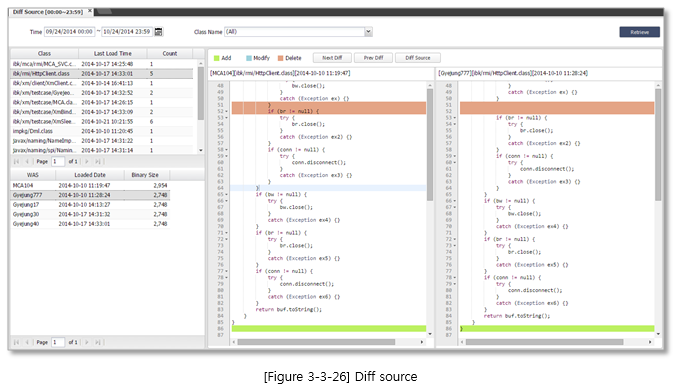The width and height of the screenshot is (691, 387).
Task: Go to previous page of WAS list
Action: (x=27, y=342)
